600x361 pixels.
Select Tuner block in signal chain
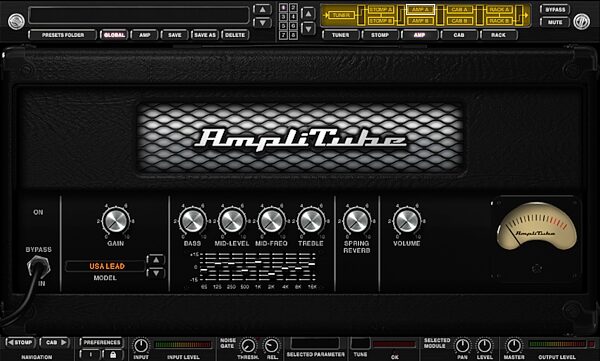pos(341,15)
